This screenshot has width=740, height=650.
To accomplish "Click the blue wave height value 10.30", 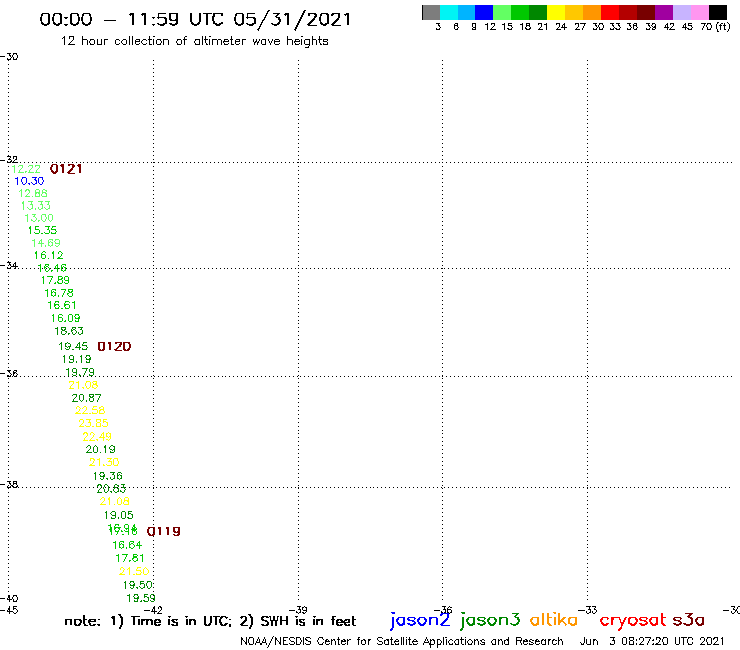I will (x=29, y=181).
